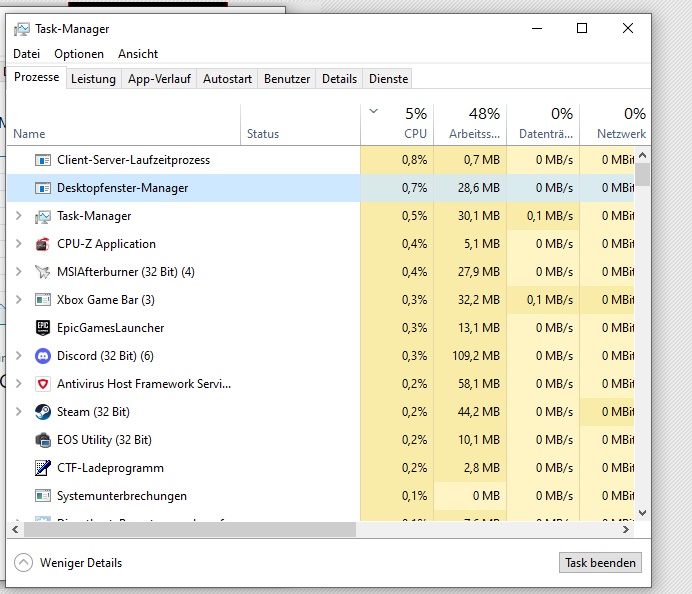The height and width of the screenshot is (594, 692).
Task: Click the vertical scrollbar down arrow
Action: click(x=643, y=513)
